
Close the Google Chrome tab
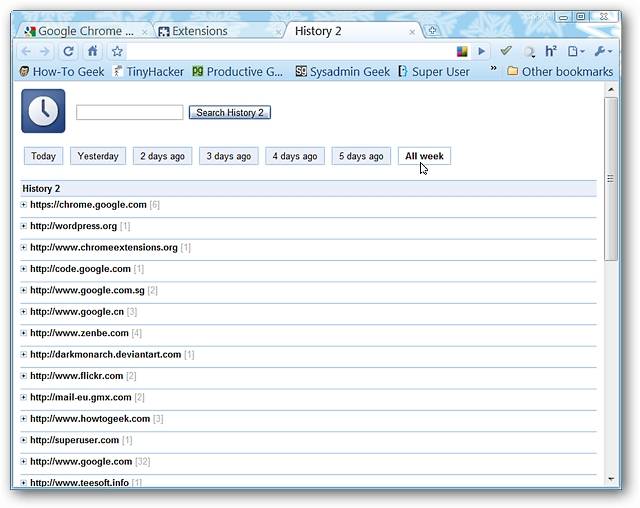[x=144, y=32]
